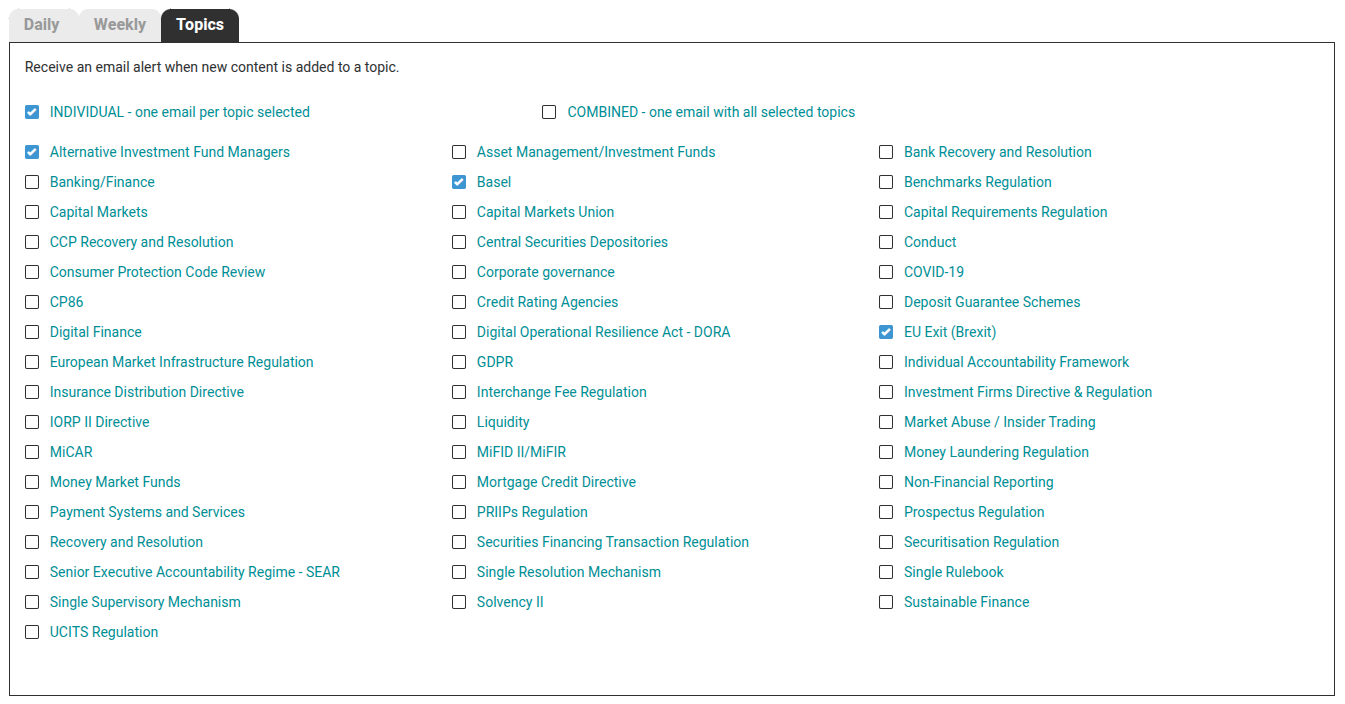1345x704 pixels.
Task: Select the PRIIPs Regulation label
Action: (x=532, y=512)
